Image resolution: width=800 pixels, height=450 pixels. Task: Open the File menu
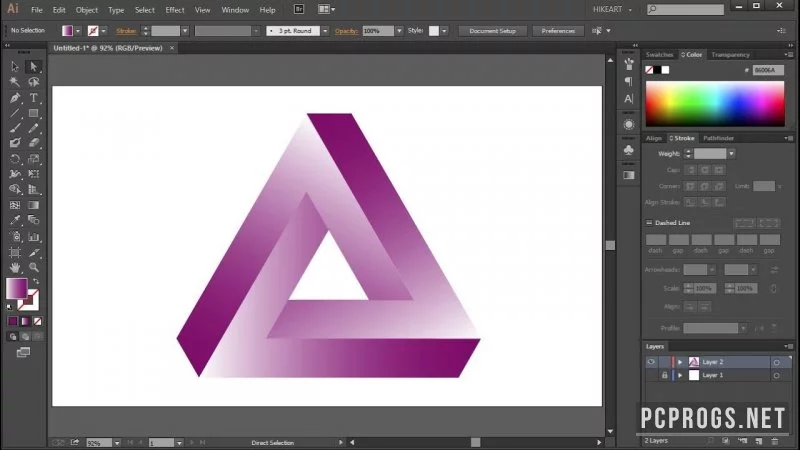[x=37, y=10]
